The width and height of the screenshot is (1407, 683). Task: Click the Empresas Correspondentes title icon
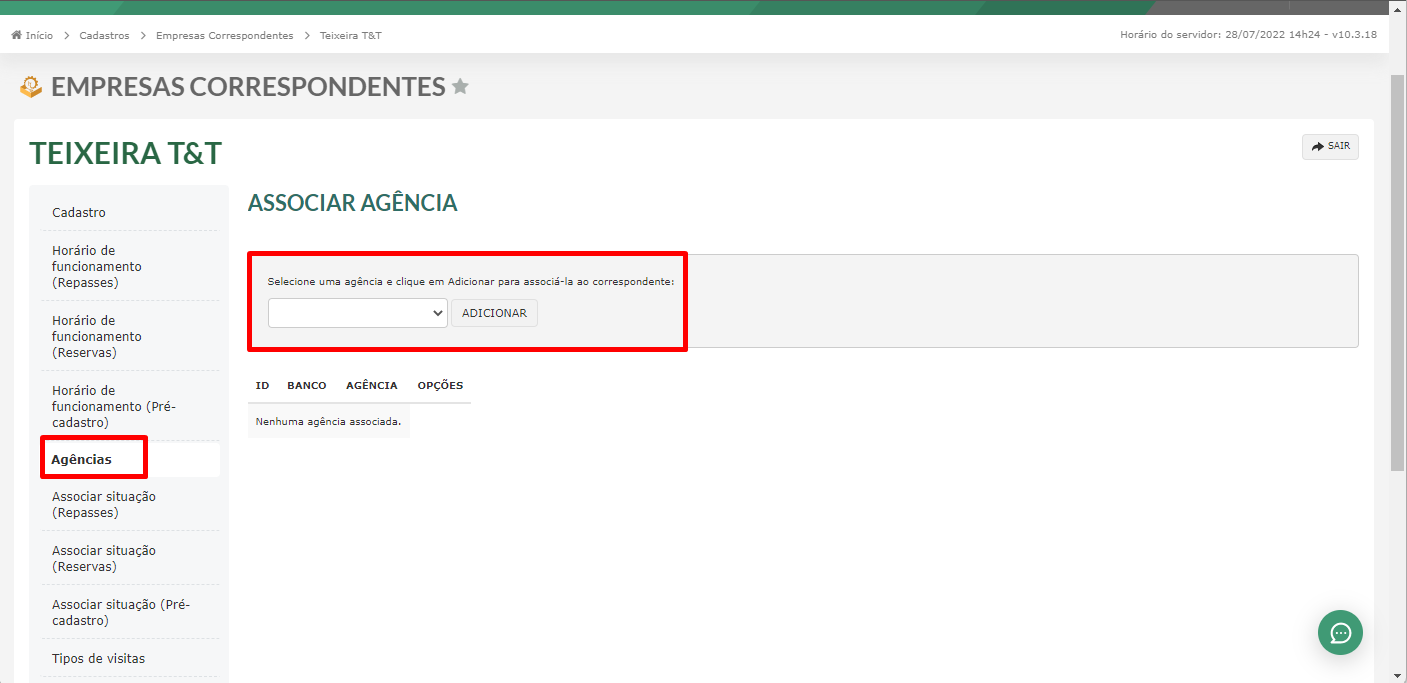click(x=31, y=87)
